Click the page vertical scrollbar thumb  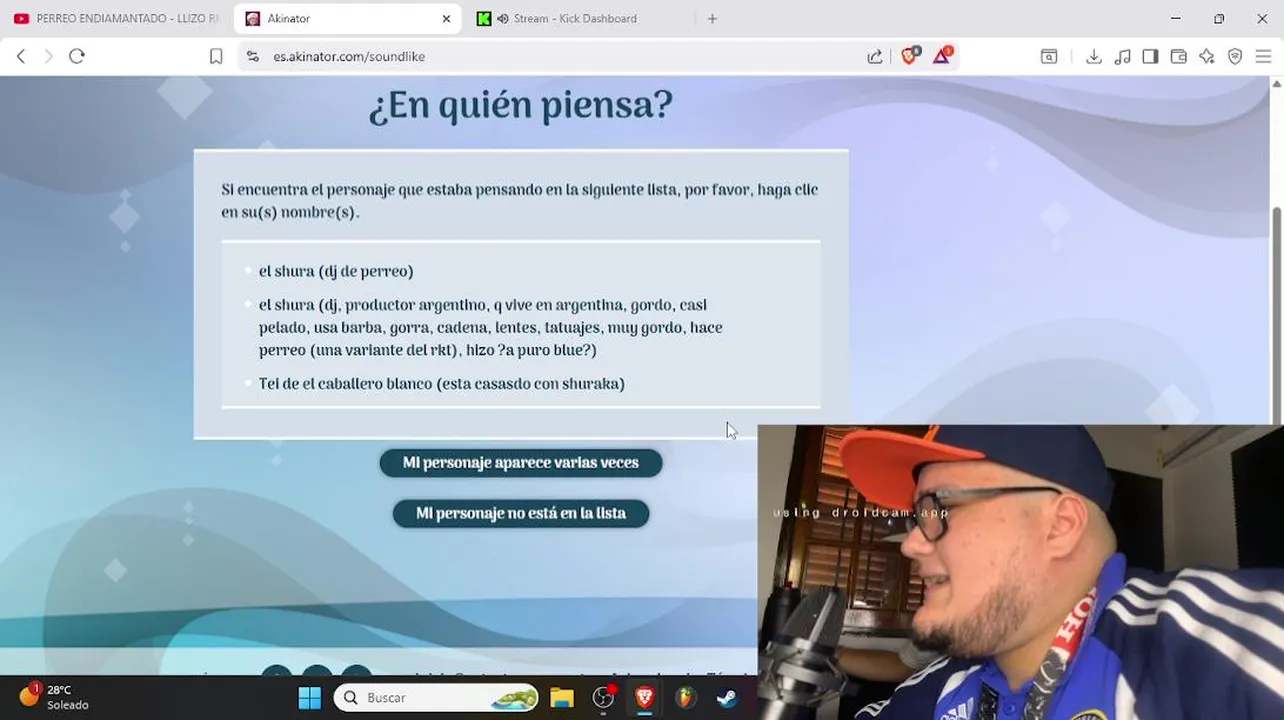click(1276, 315)
